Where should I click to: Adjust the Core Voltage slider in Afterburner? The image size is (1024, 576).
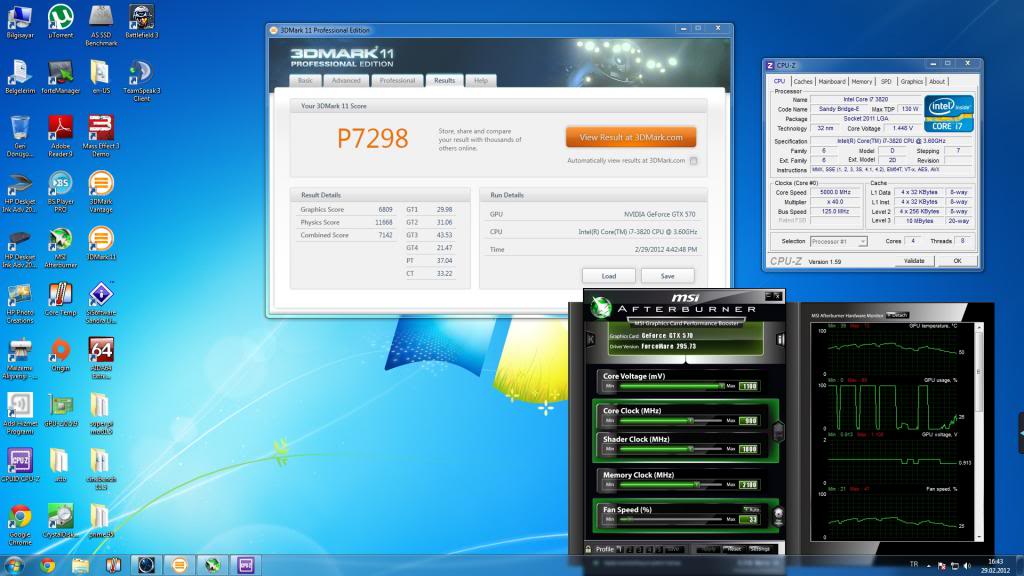pos(671,386)
